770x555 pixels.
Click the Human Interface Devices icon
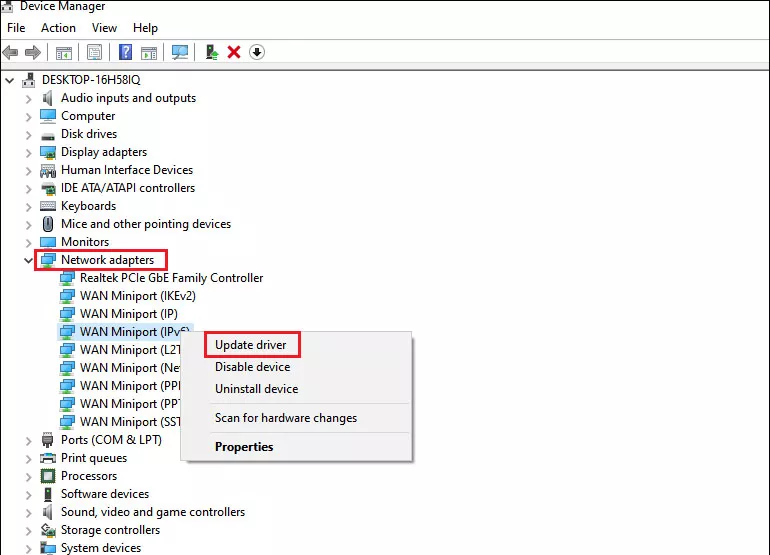(x=48, y=170)
